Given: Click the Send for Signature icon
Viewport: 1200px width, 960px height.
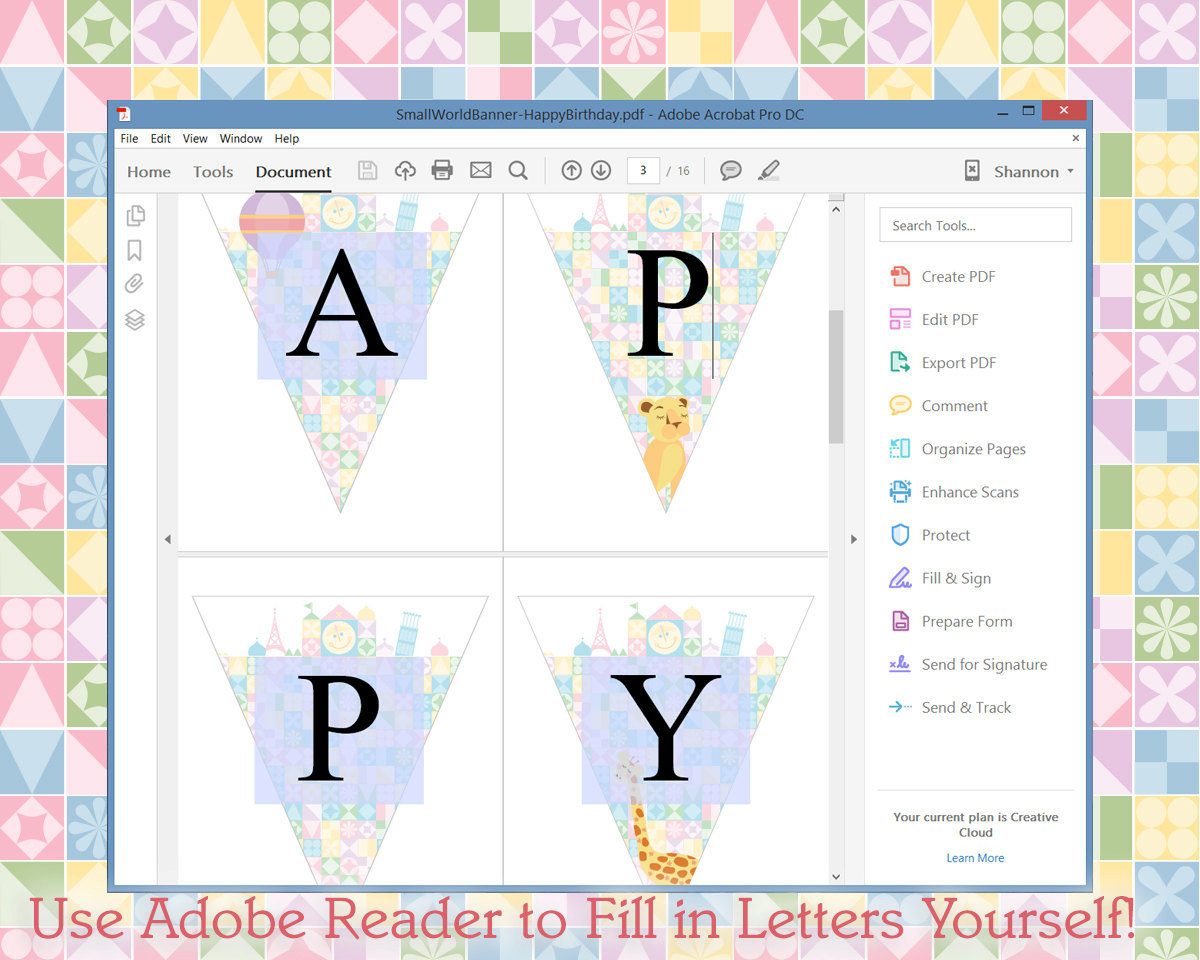Looking at the screenshot, I should pos(900,663).
